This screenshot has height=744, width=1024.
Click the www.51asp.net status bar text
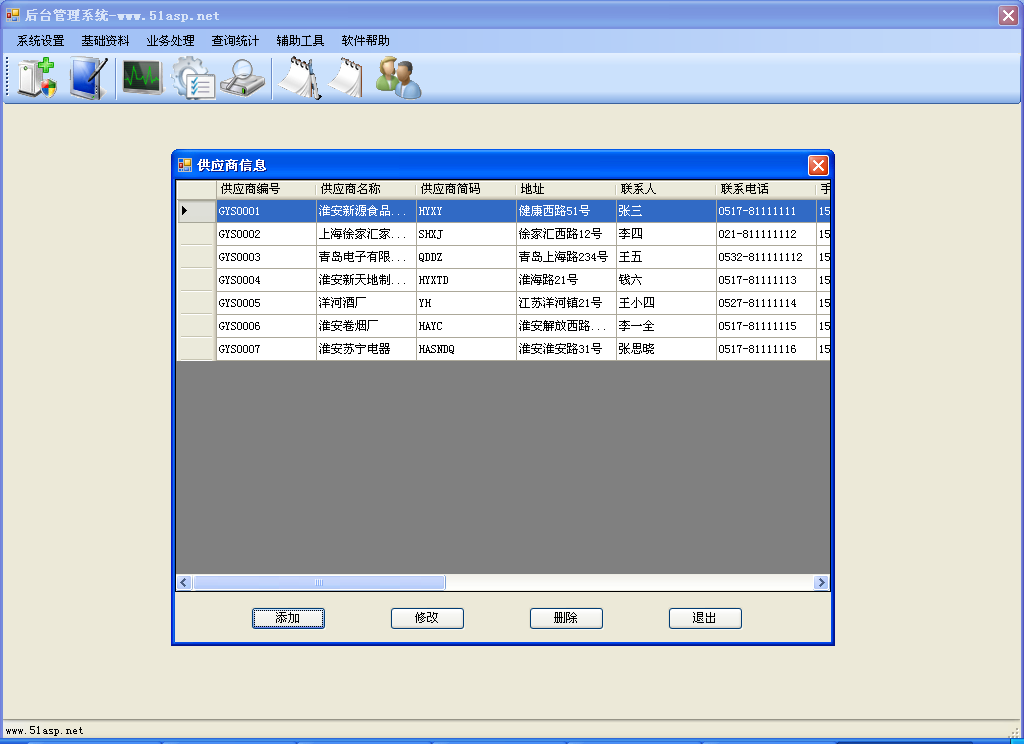pyautogui.click(x=44, y=730)
